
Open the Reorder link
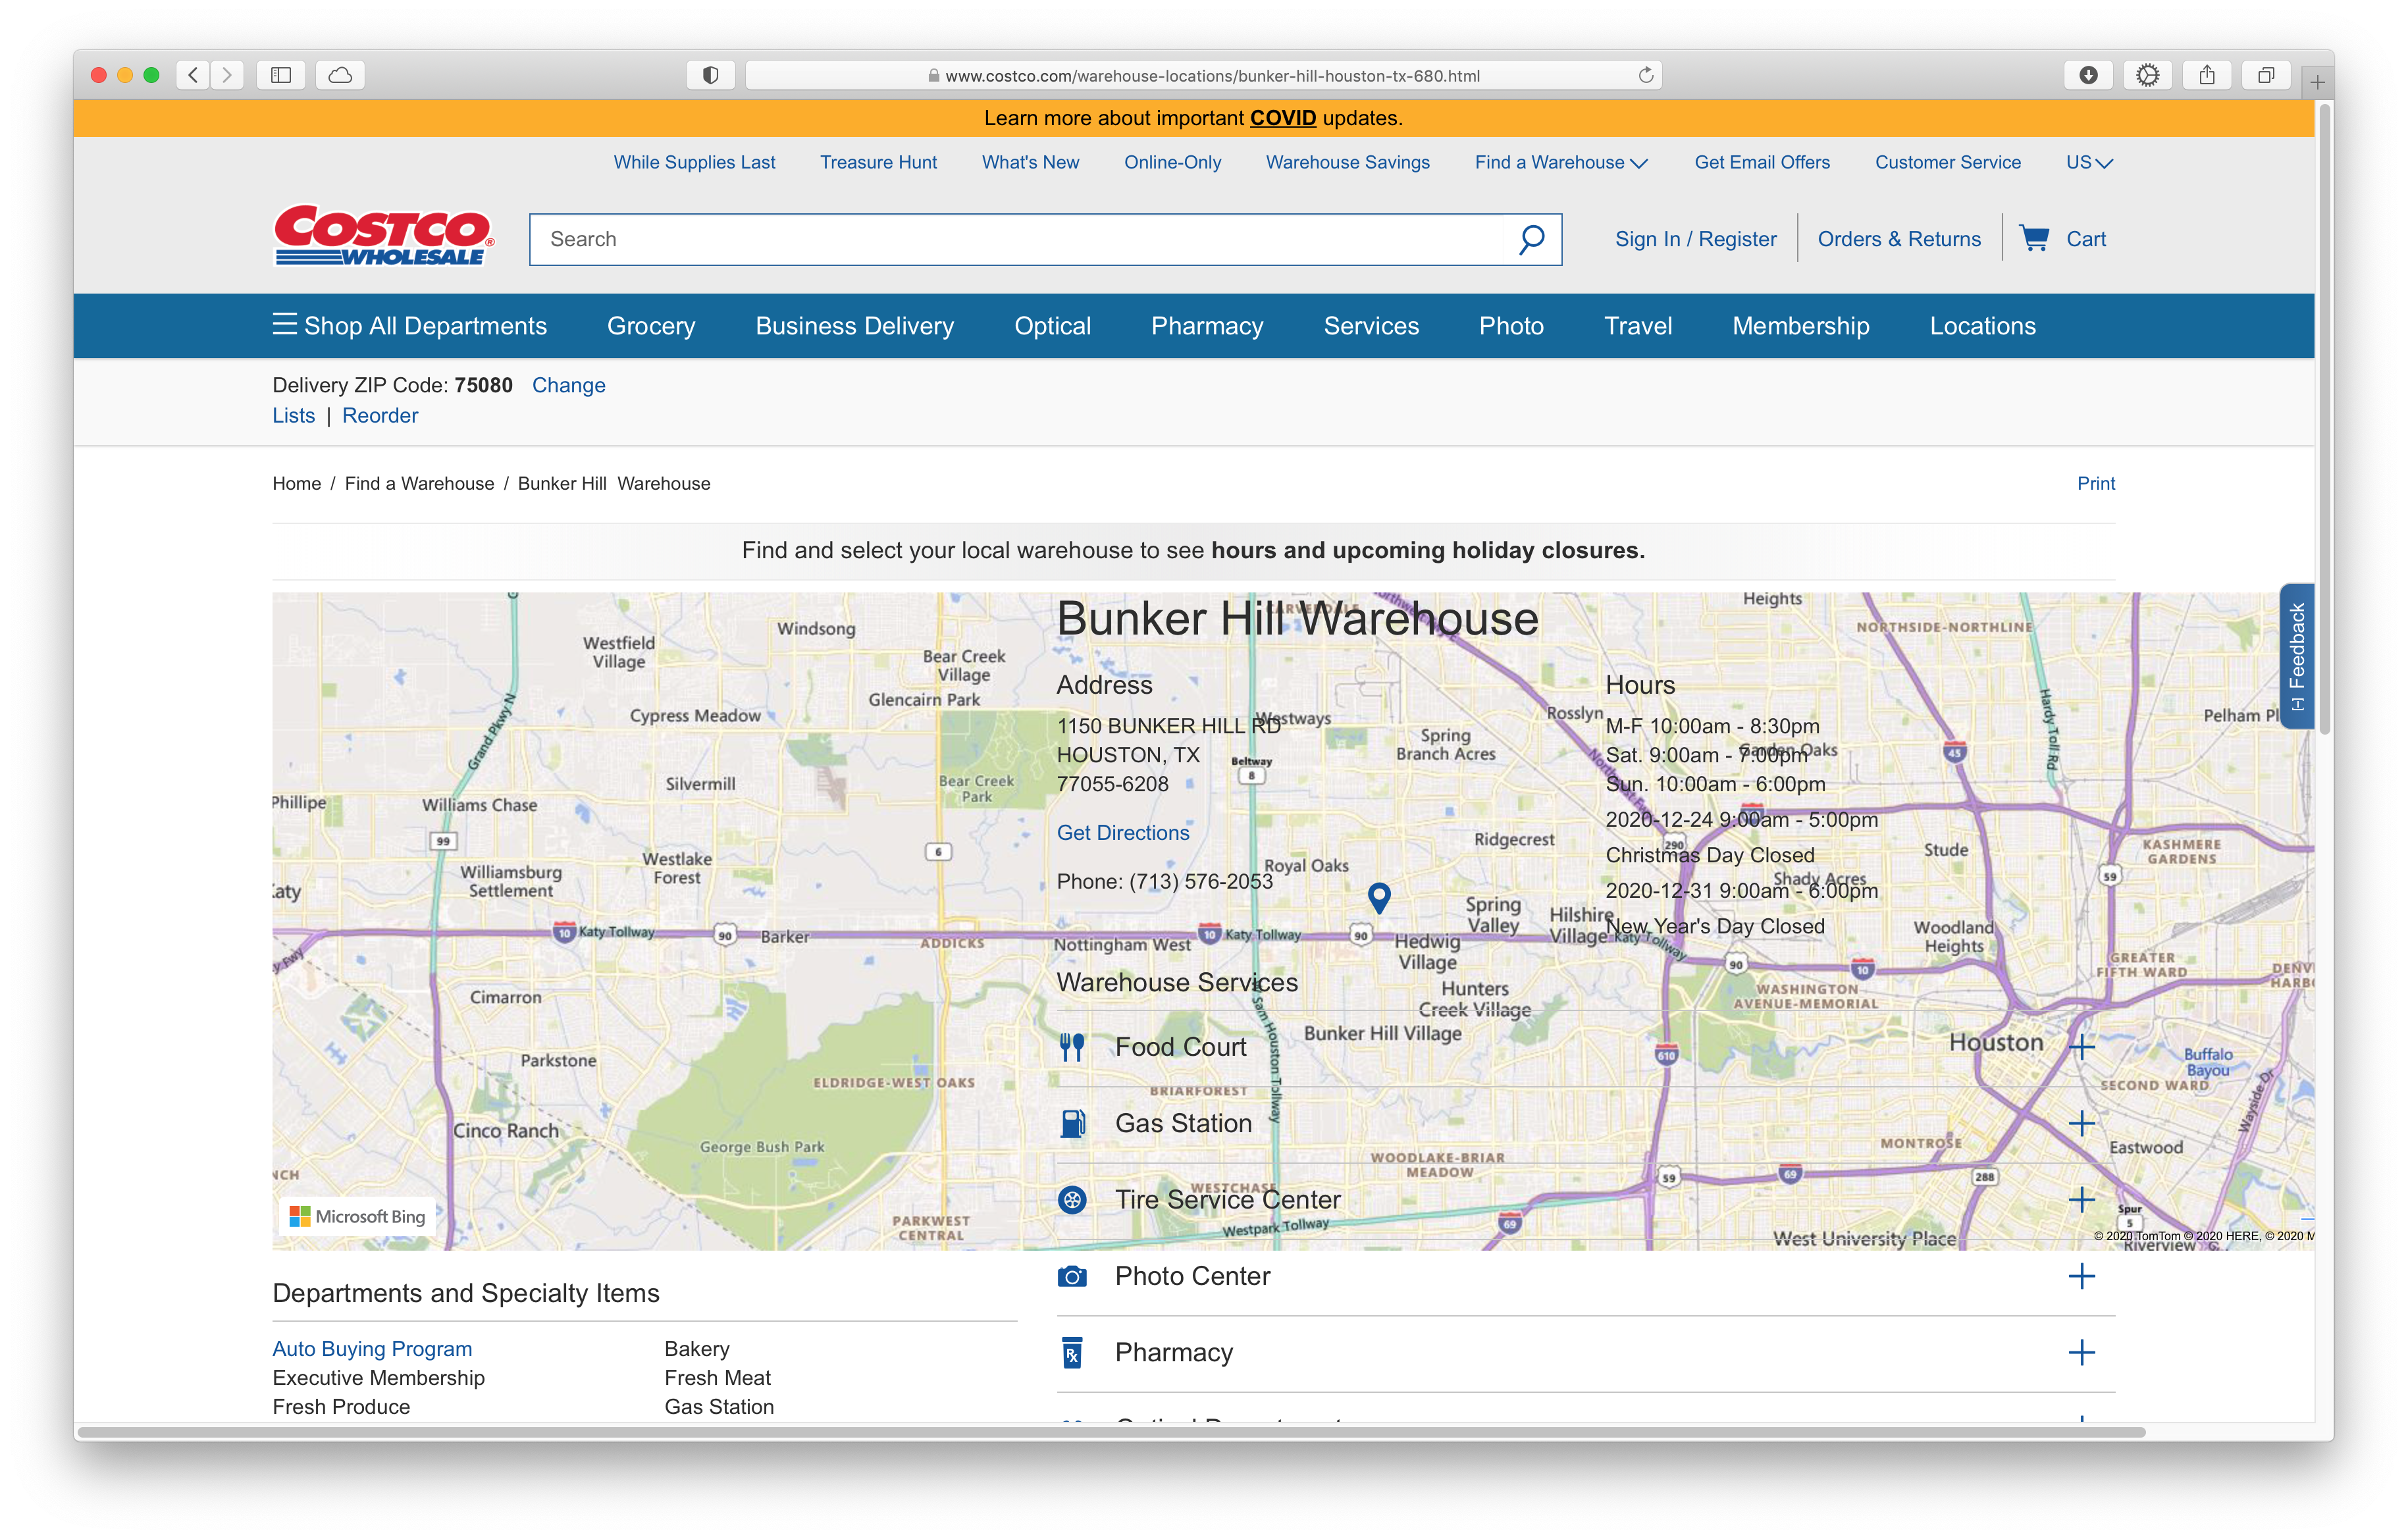click(x=380, y=415)
